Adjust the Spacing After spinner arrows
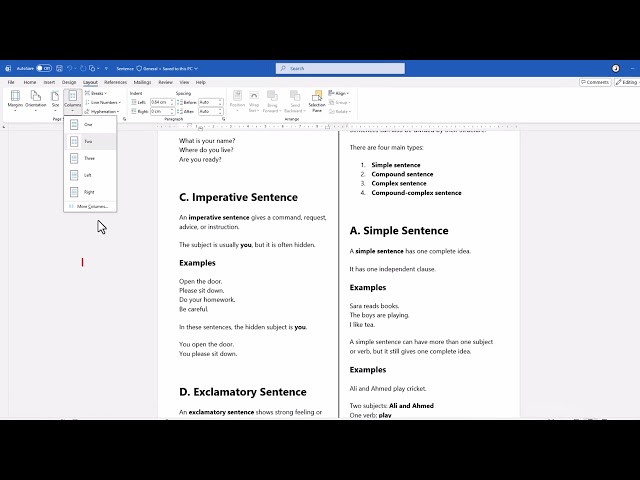 pyautogui.click(x=221, y=111)
